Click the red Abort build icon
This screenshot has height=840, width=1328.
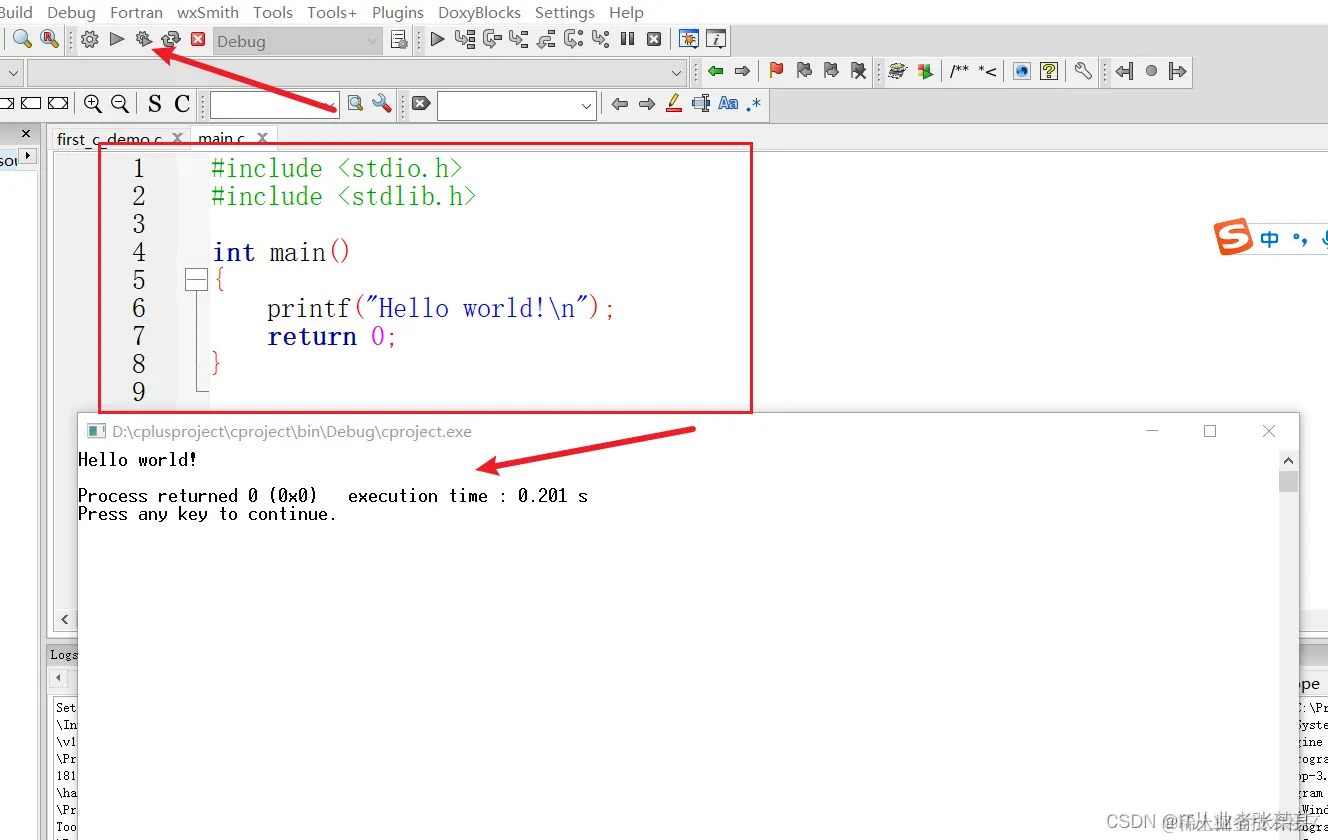pyautogui.click(x=198, y=39)
